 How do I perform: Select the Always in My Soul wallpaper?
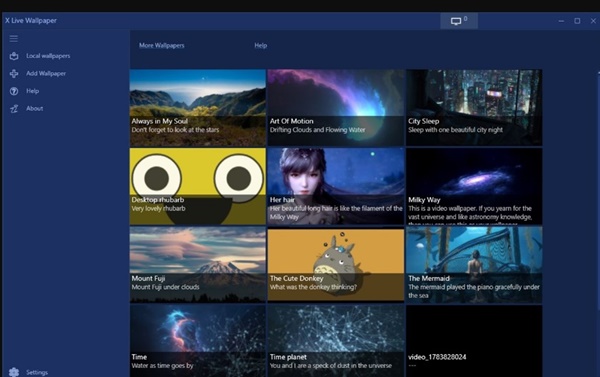(198, 108)
